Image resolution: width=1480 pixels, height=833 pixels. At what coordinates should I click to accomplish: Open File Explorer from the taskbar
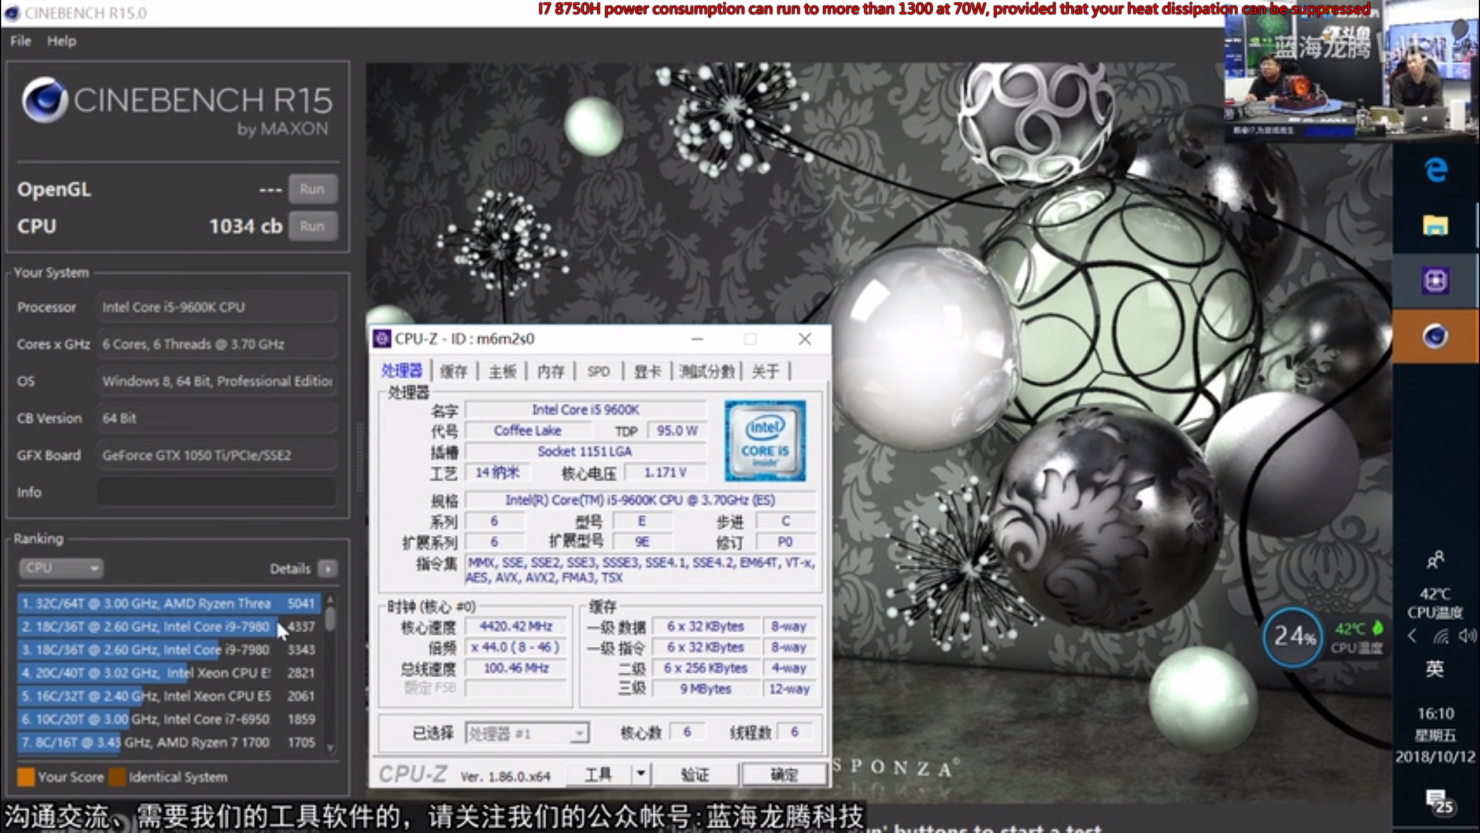[x=1436, y=225]
